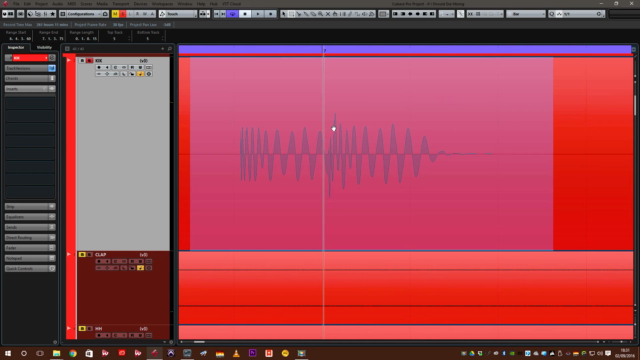
Task: Select the Draw pencil tool
Action: click(x=349, y=14)
